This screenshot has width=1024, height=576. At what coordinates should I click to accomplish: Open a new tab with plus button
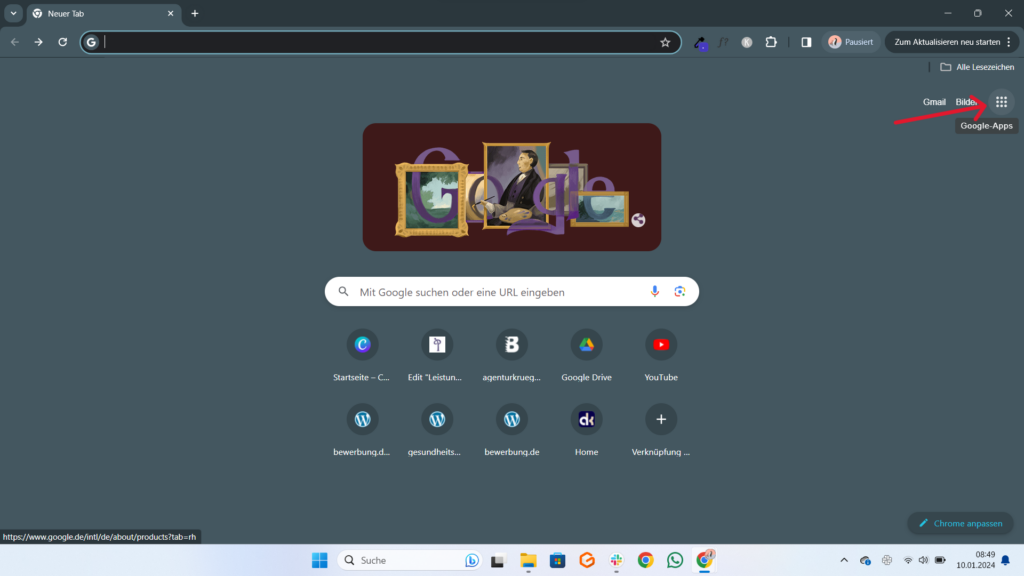(195, 13)
